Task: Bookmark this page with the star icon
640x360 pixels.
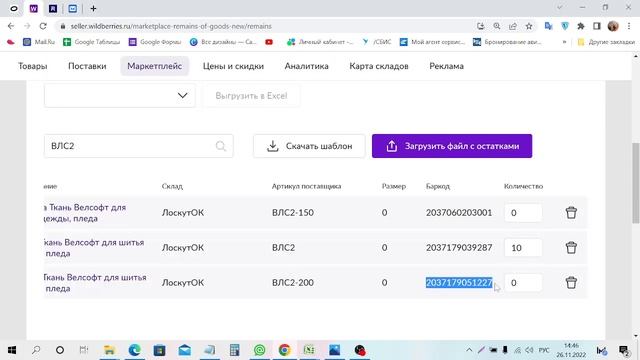Action: [529, 26]
